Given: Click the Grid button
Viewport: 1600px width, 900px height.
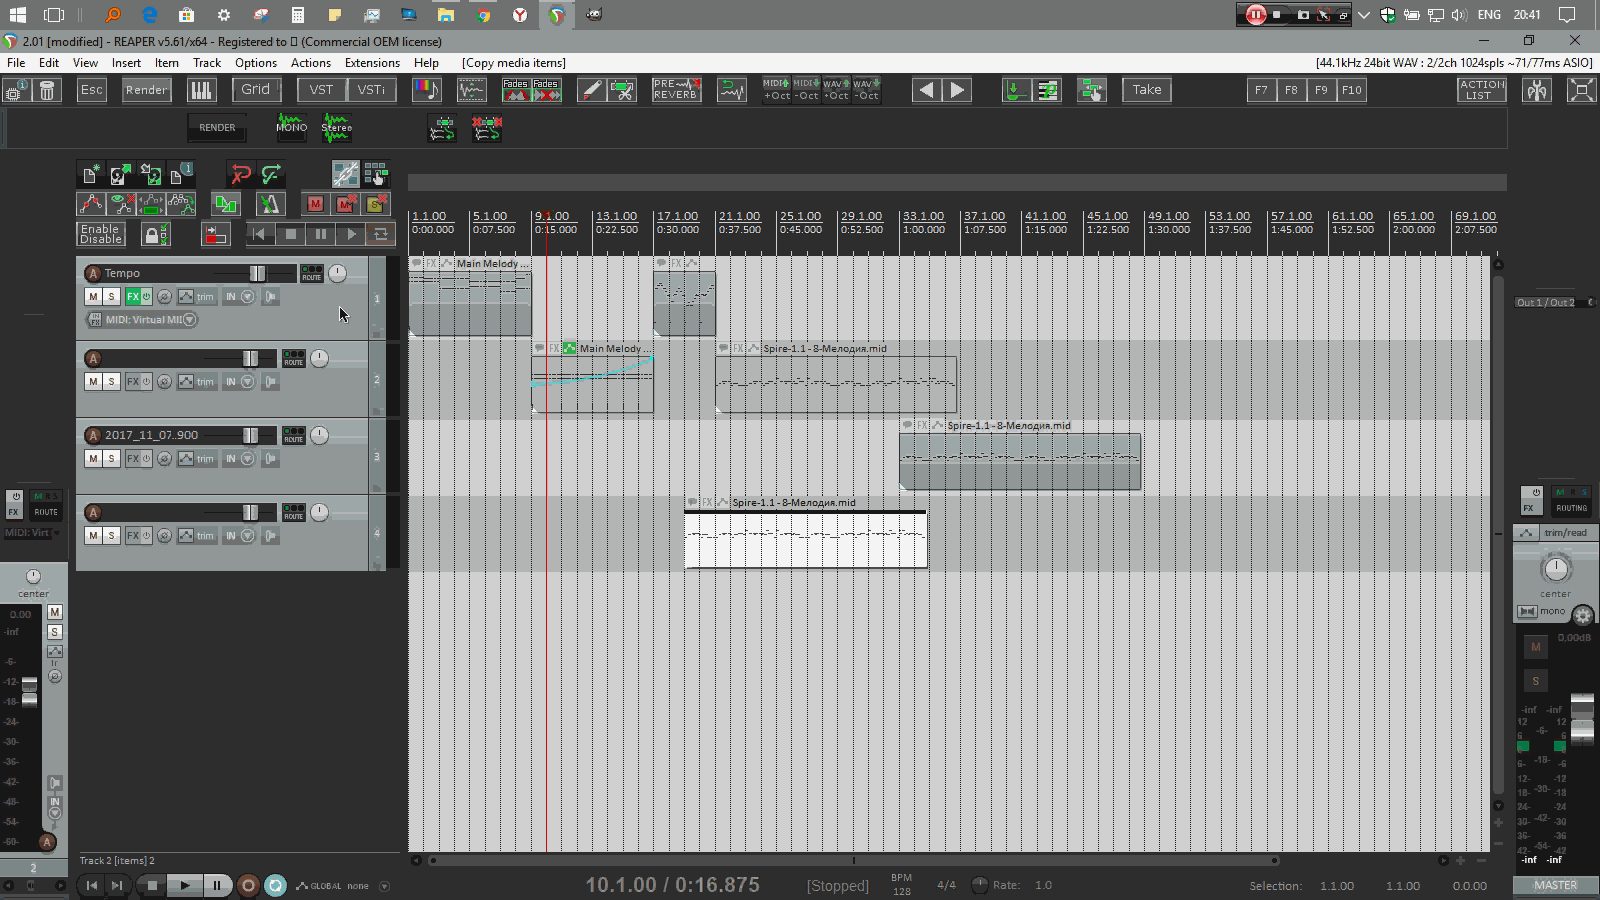Looking at the screenshot, I should 256,90.
